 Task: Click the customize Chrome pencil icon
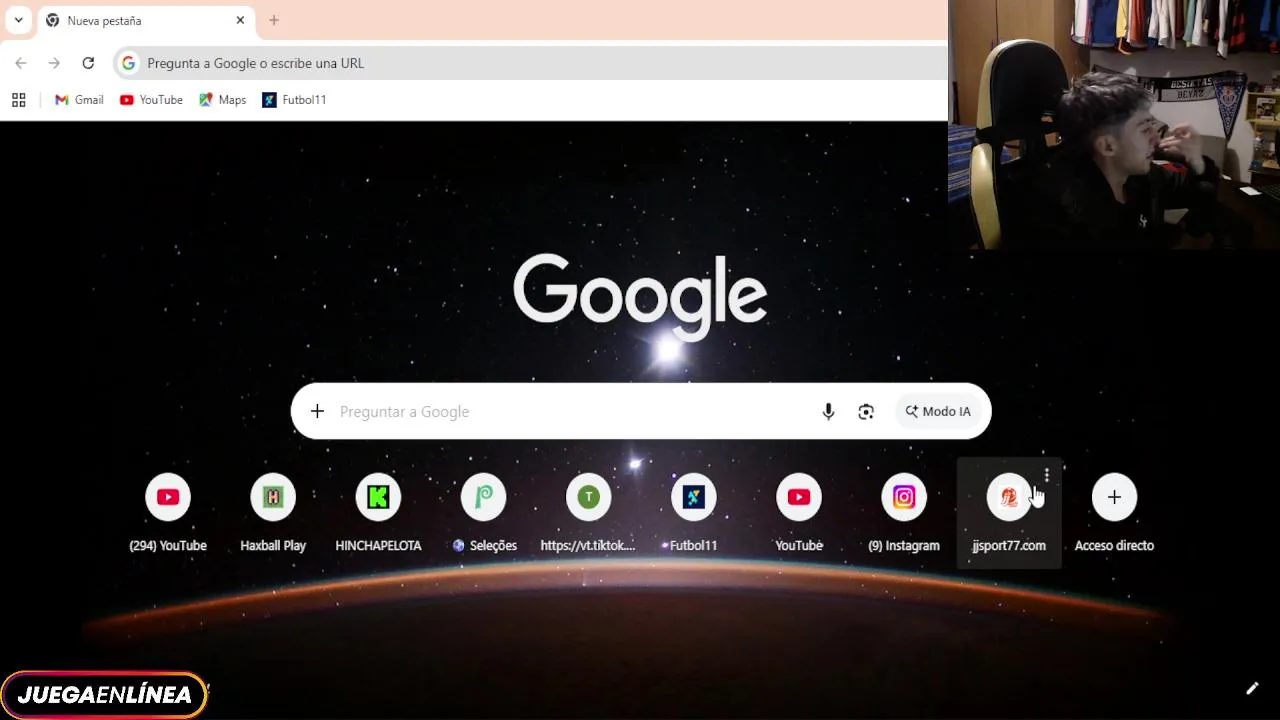pyautogui.click(x=1252, y=688)
